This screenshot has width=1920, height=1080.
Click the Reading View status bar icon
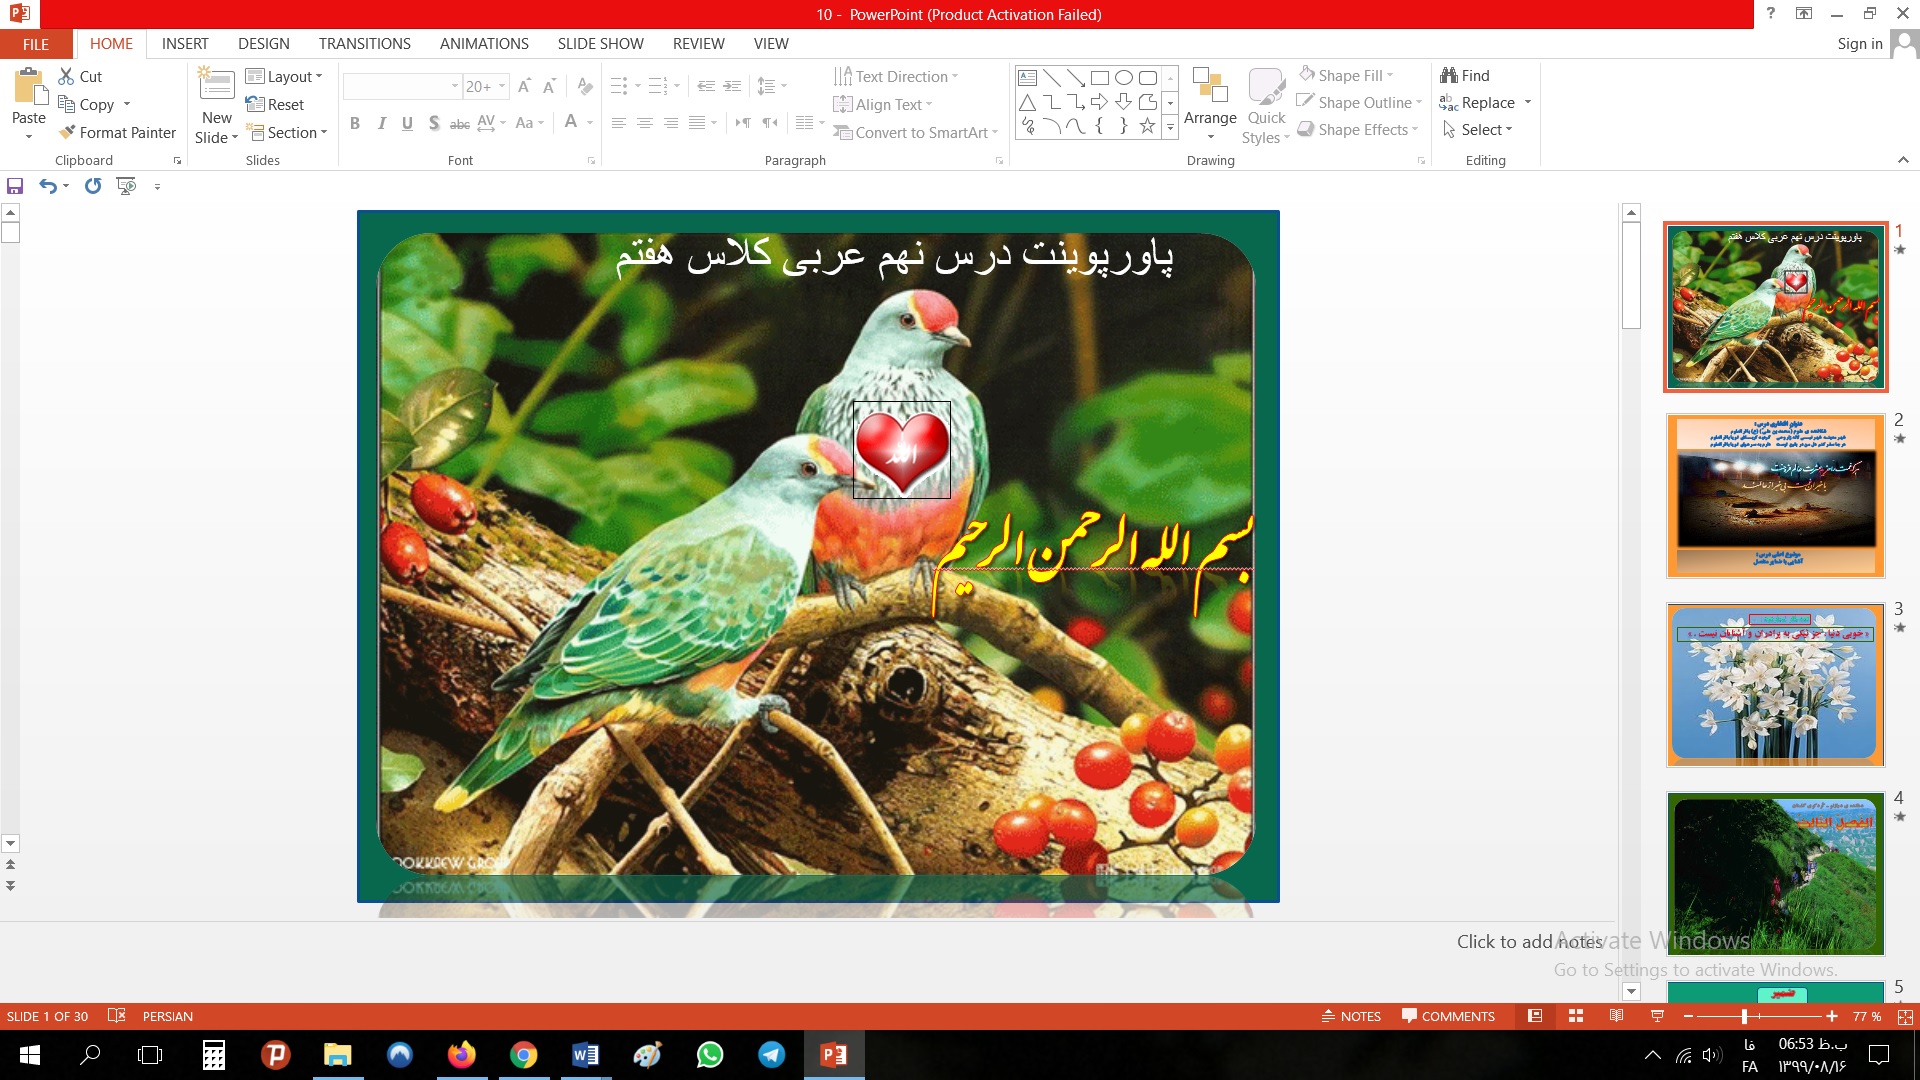pos(1616,1016)
